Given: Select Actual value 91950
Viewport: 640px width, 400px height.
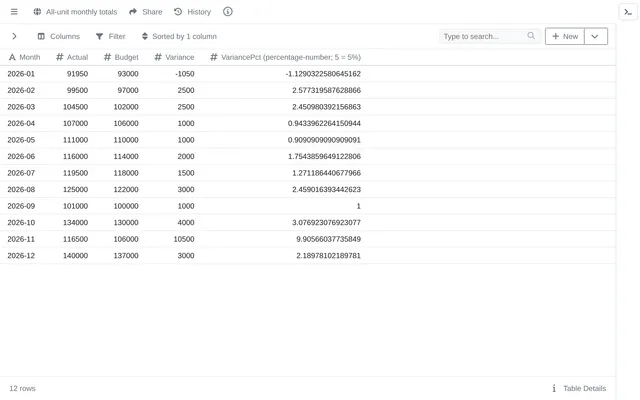Looking at the screenshot, I should click(78, 74).
